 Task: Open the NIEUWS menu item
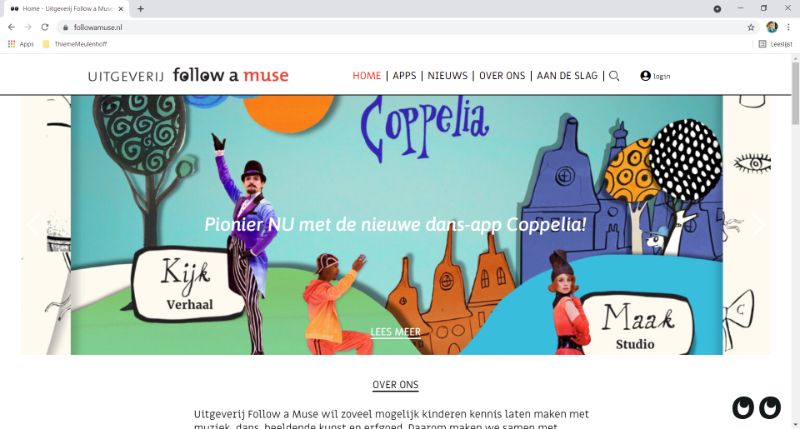(447, 75)
